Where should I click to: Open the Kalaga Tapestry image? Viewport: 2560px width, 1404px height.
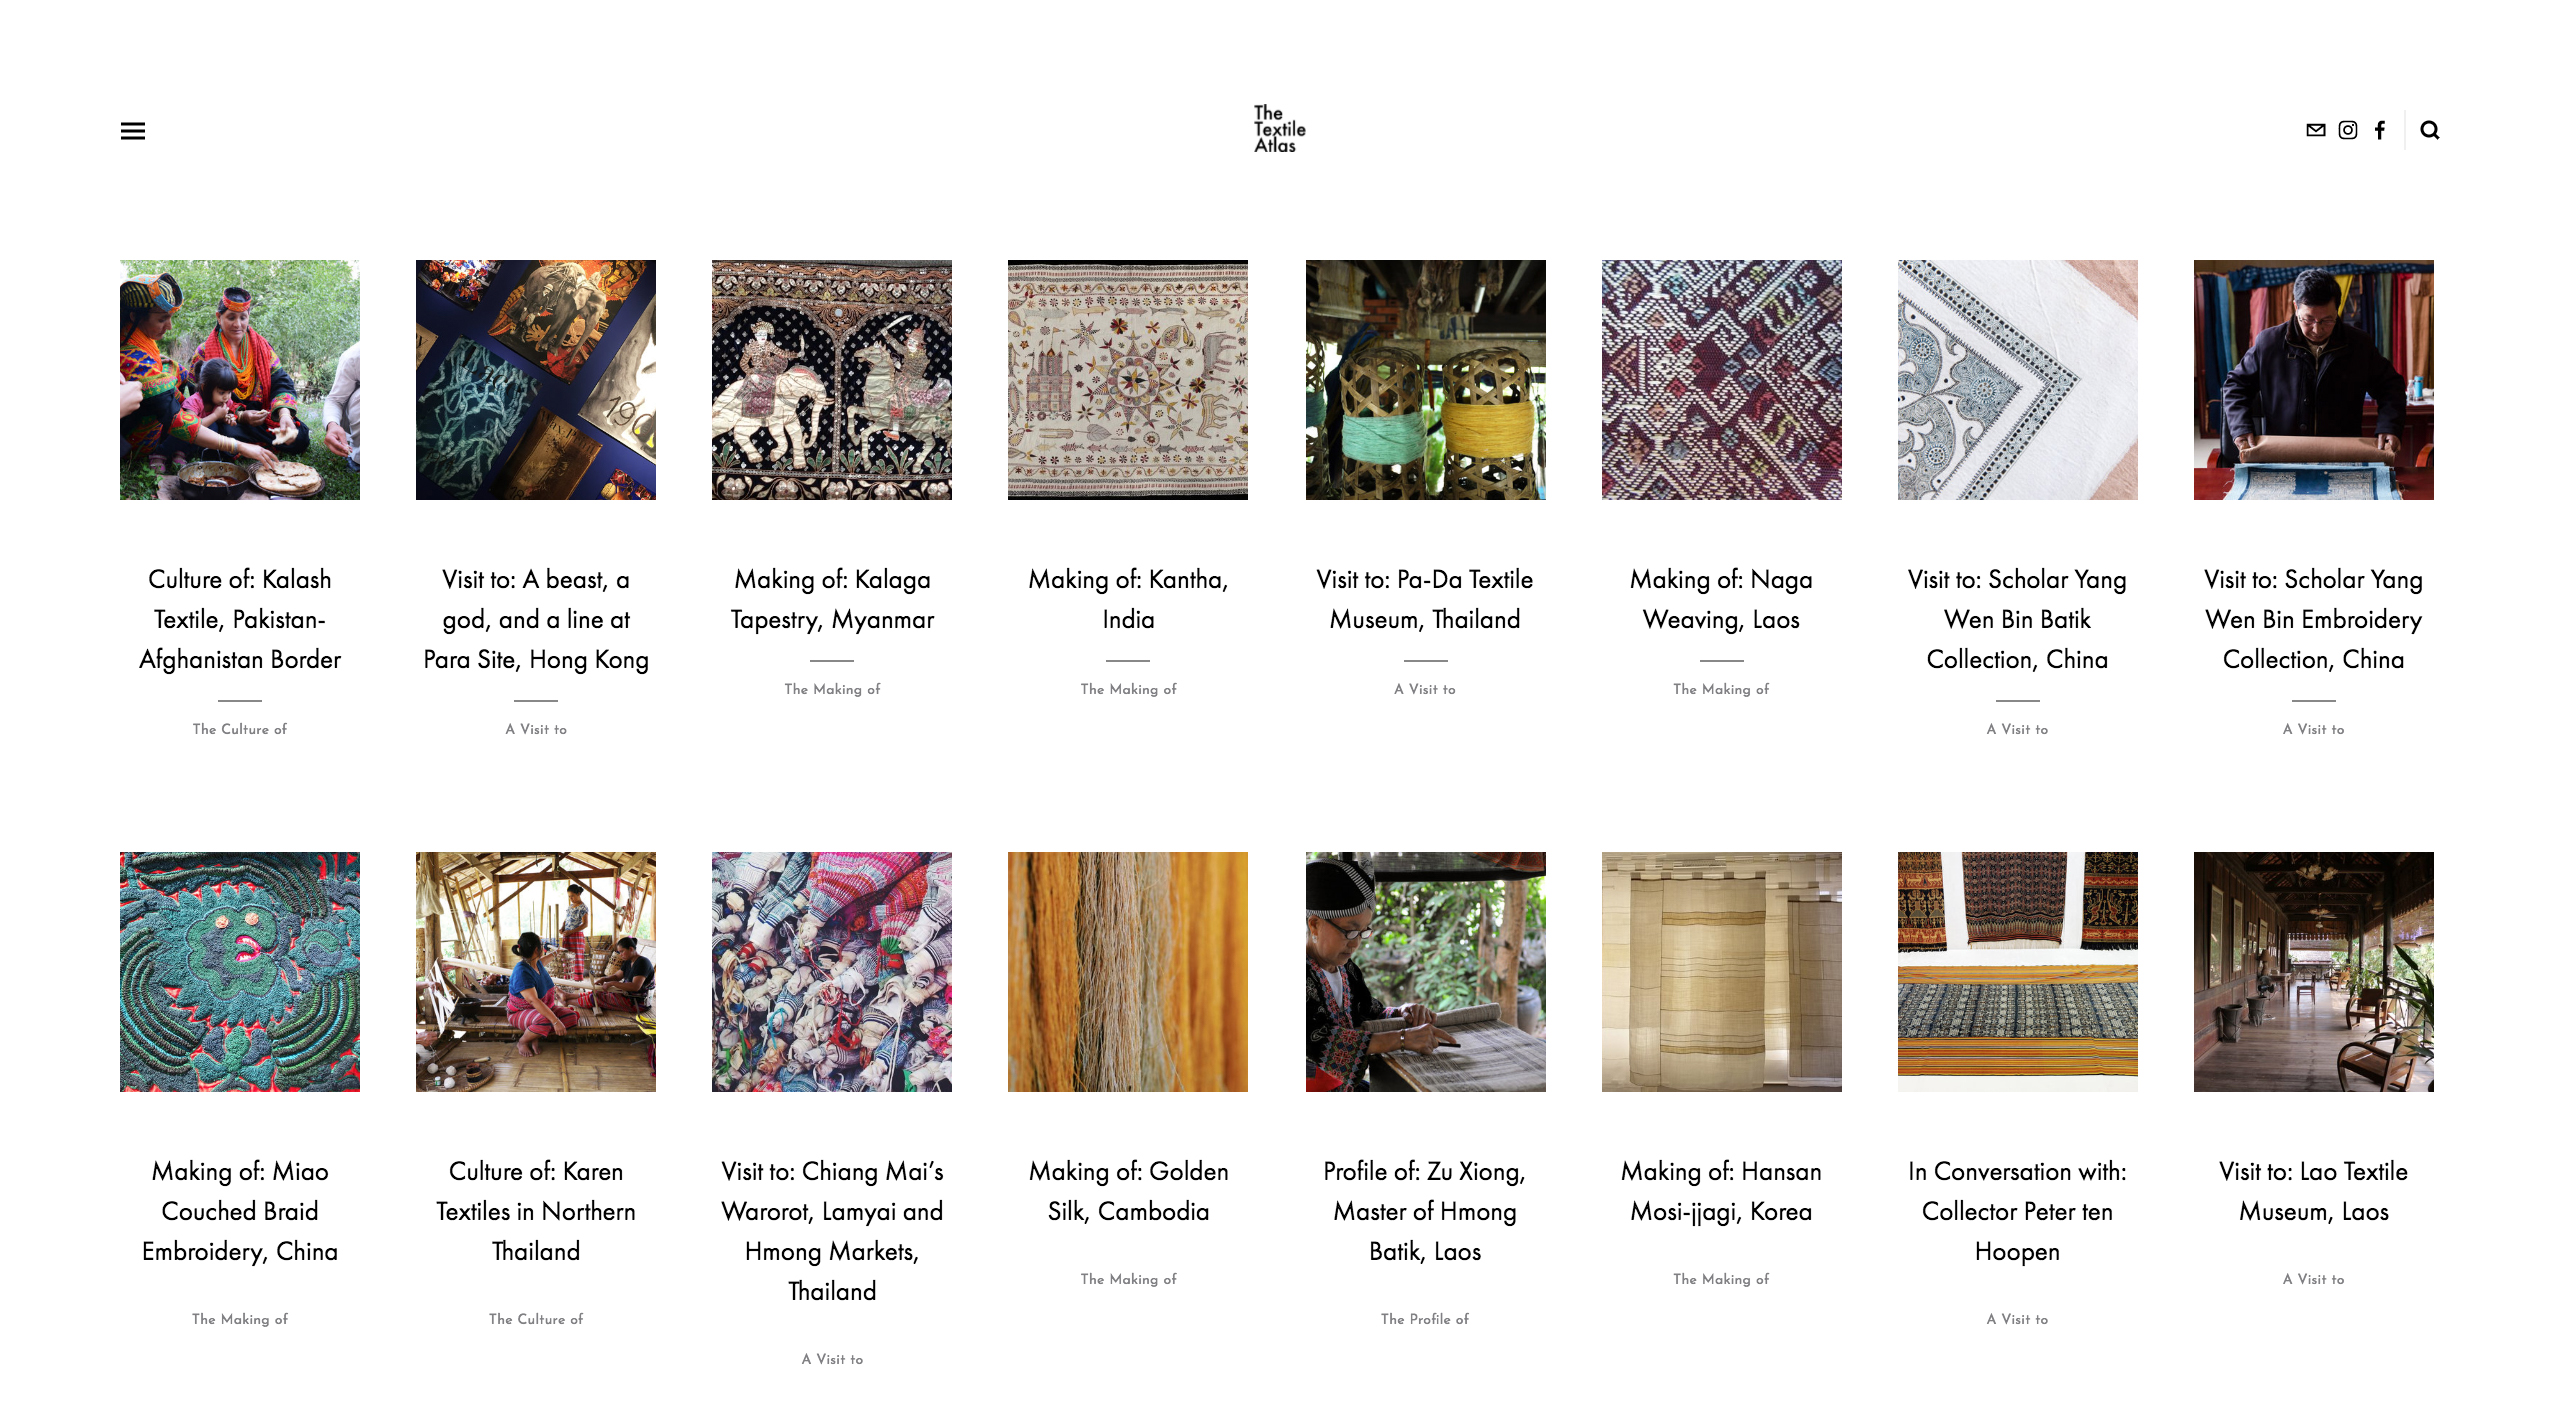(832, 380)
